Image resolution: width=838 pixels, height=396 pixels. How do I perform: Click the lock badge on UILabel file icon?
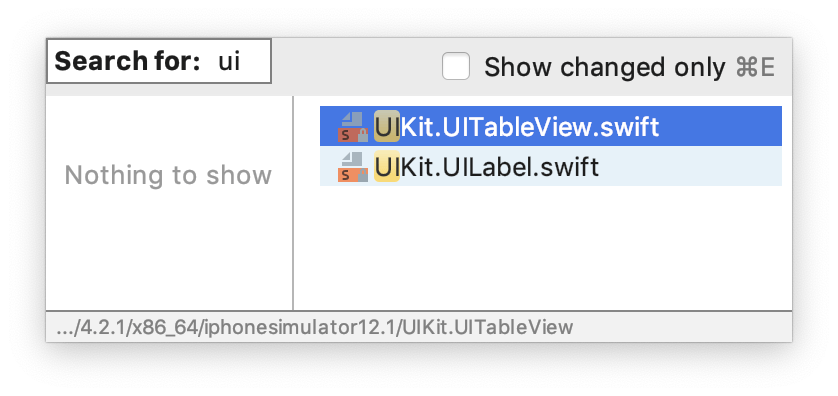click(x=363, y=176)
